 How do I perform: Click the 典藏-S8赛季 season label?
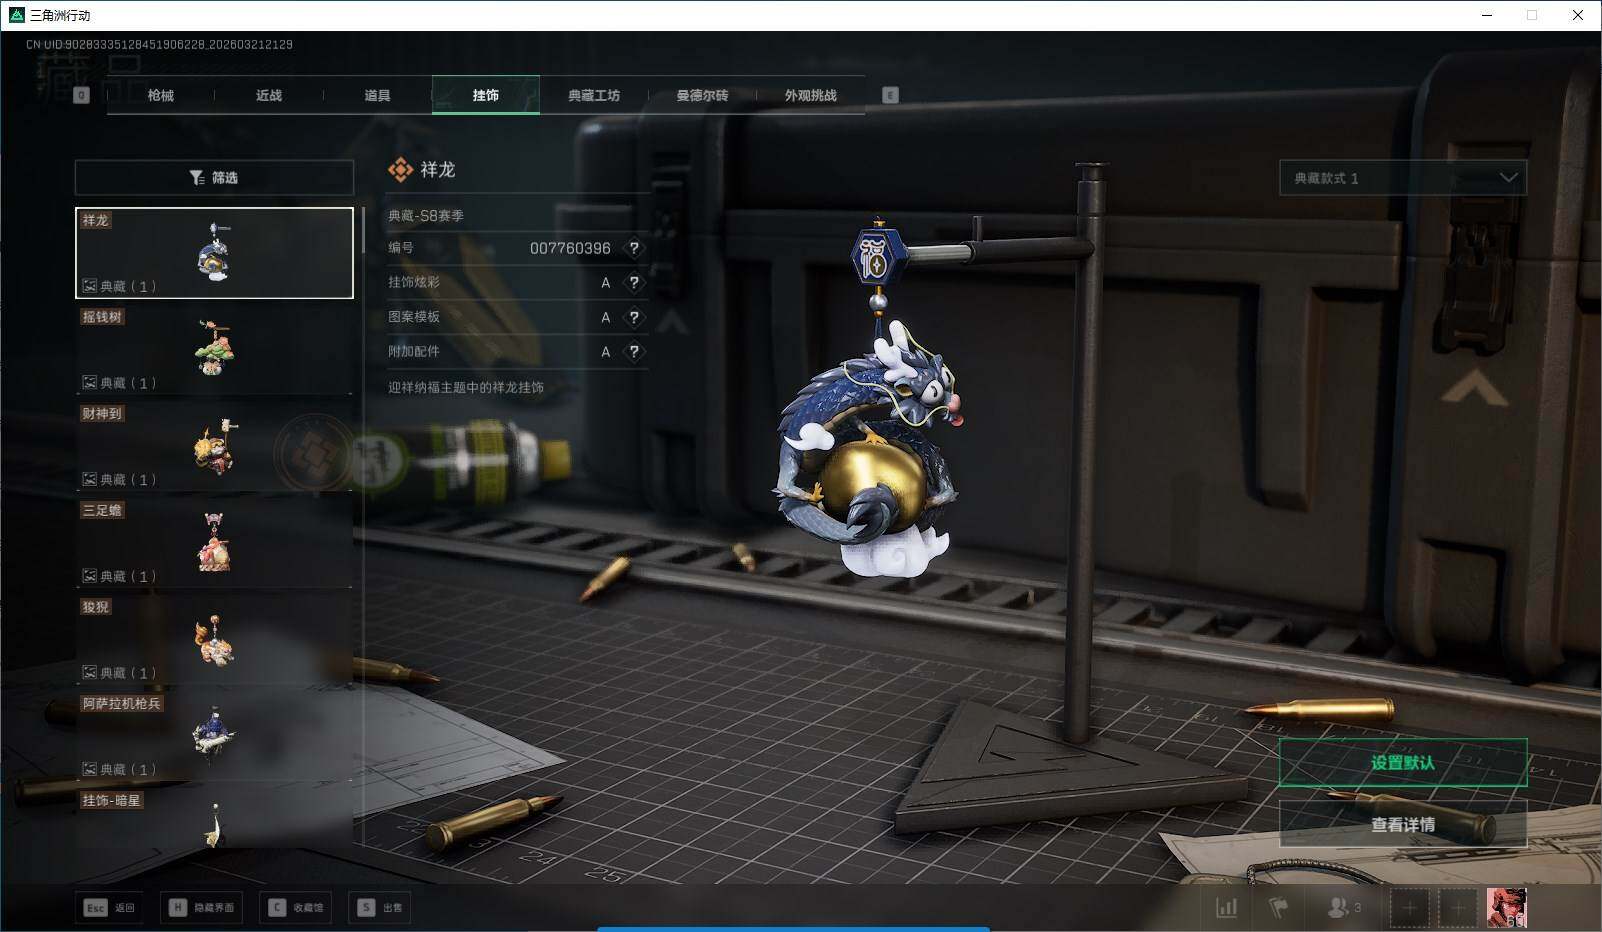tap(426, 216)
